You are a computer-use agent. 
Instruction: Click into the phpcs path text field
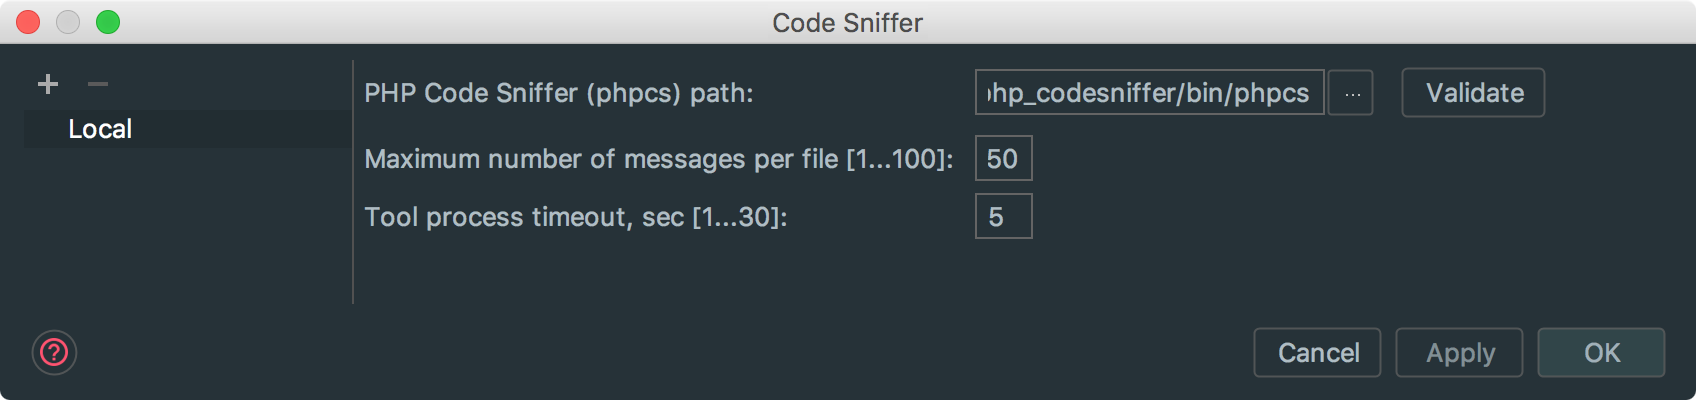click(1149, 93)
